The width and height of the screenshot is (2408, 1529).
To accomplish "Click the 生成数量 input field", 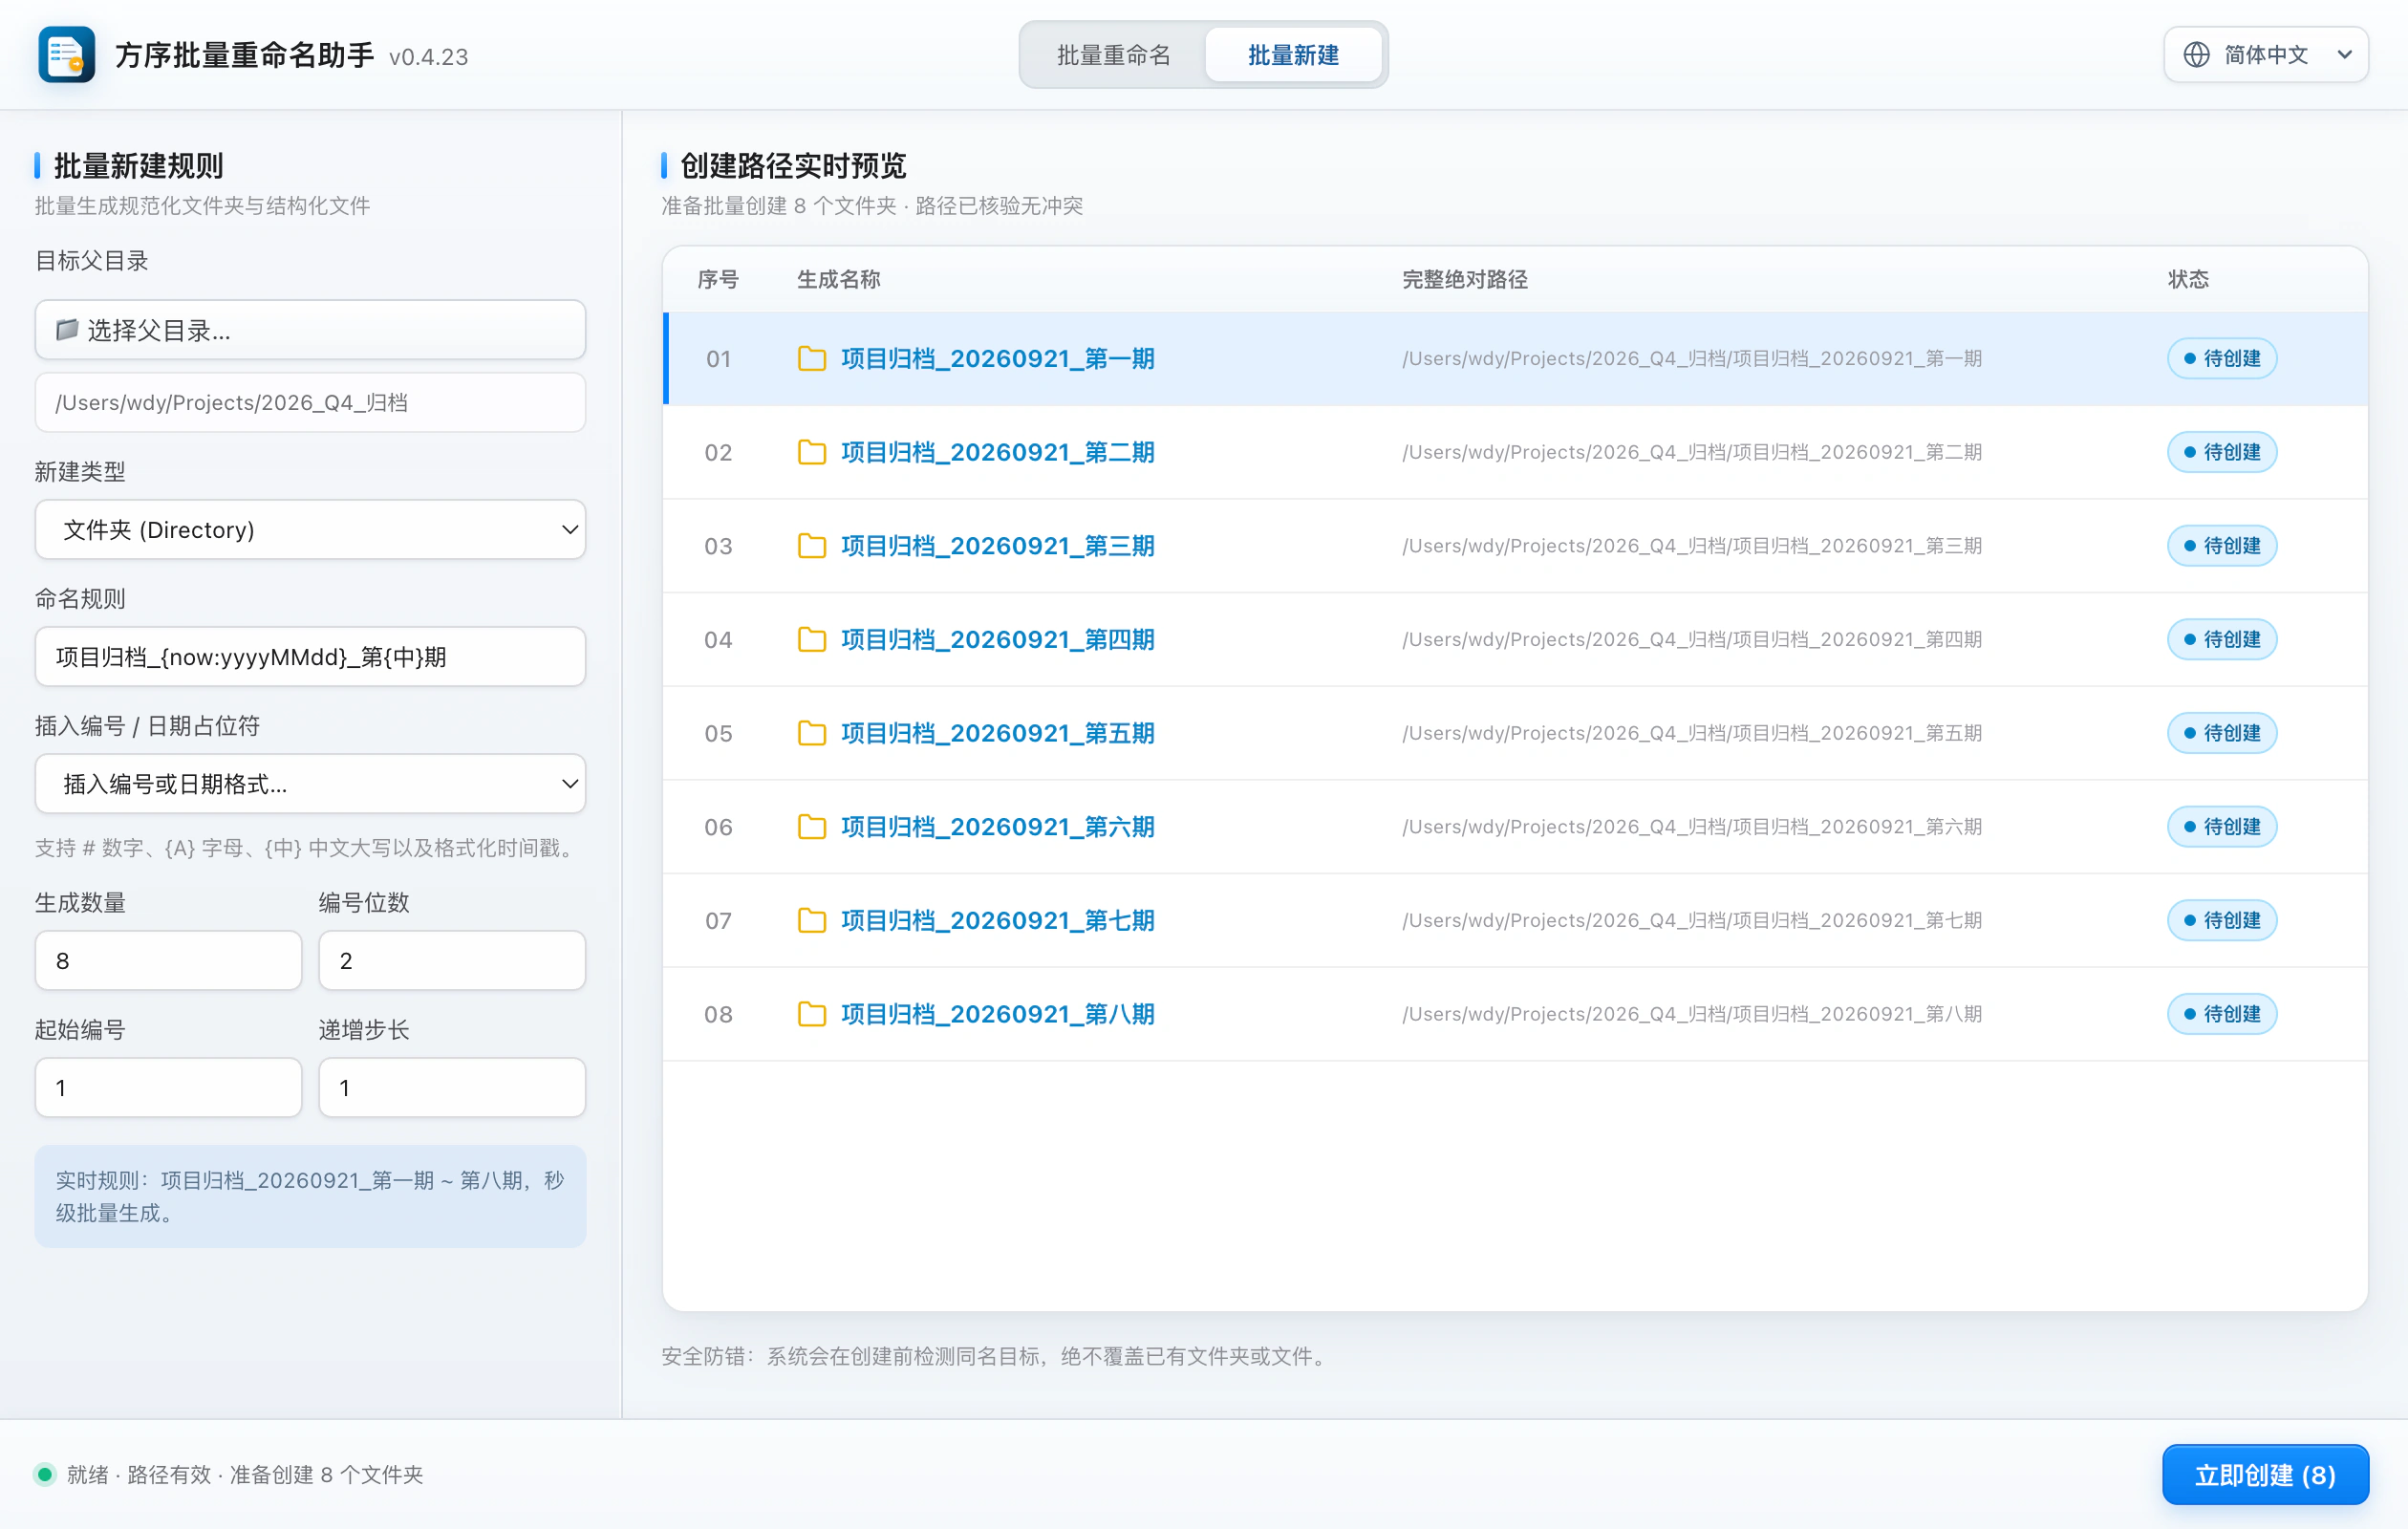I will click(168, 961).
